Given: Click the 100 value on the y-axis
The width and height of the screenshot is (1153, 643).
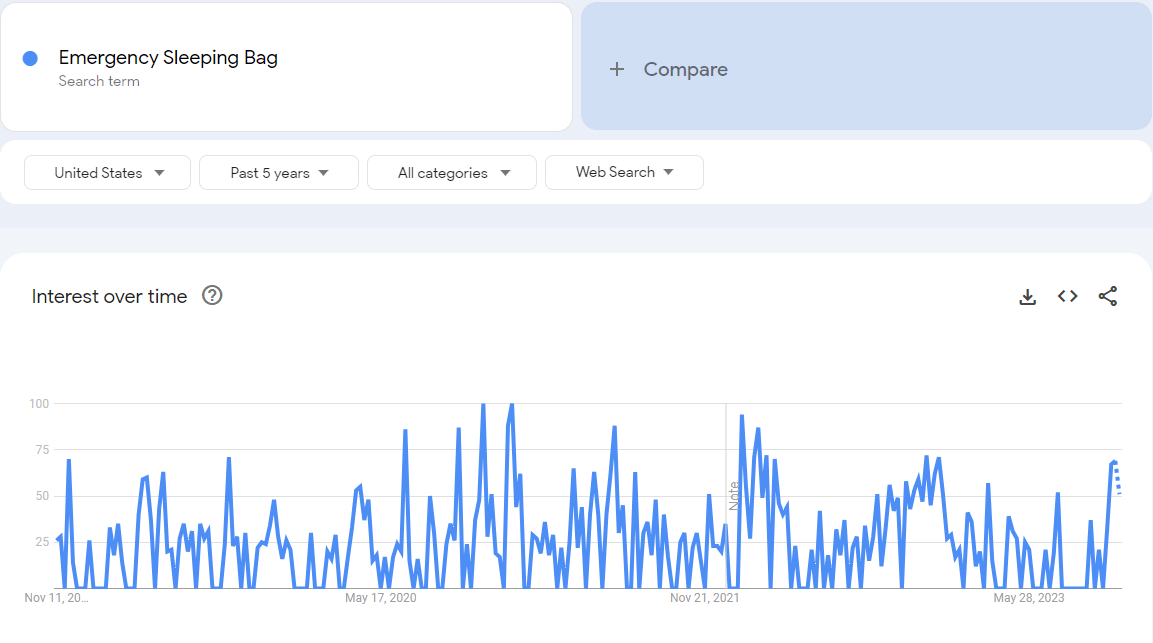Looking at the screenshot, I should click(39, 404).
